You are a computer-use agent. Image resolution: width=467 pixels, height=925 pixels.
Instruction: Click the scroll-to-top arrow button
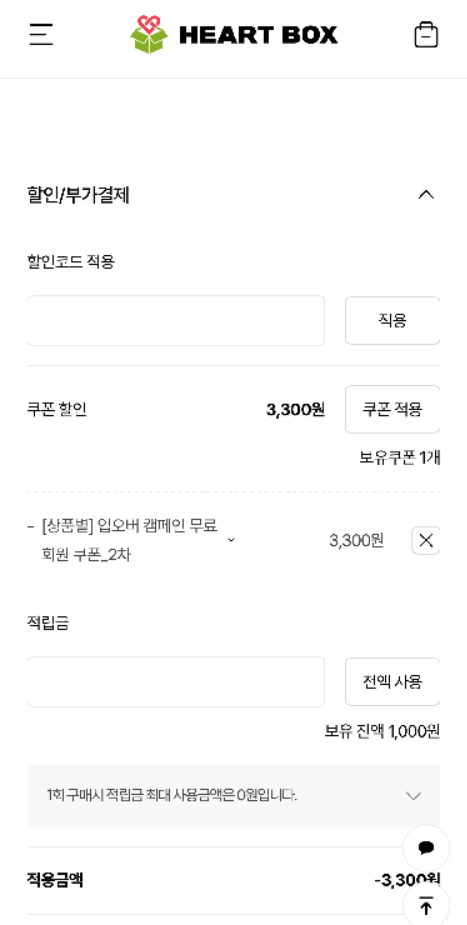[x=426, y=906]
